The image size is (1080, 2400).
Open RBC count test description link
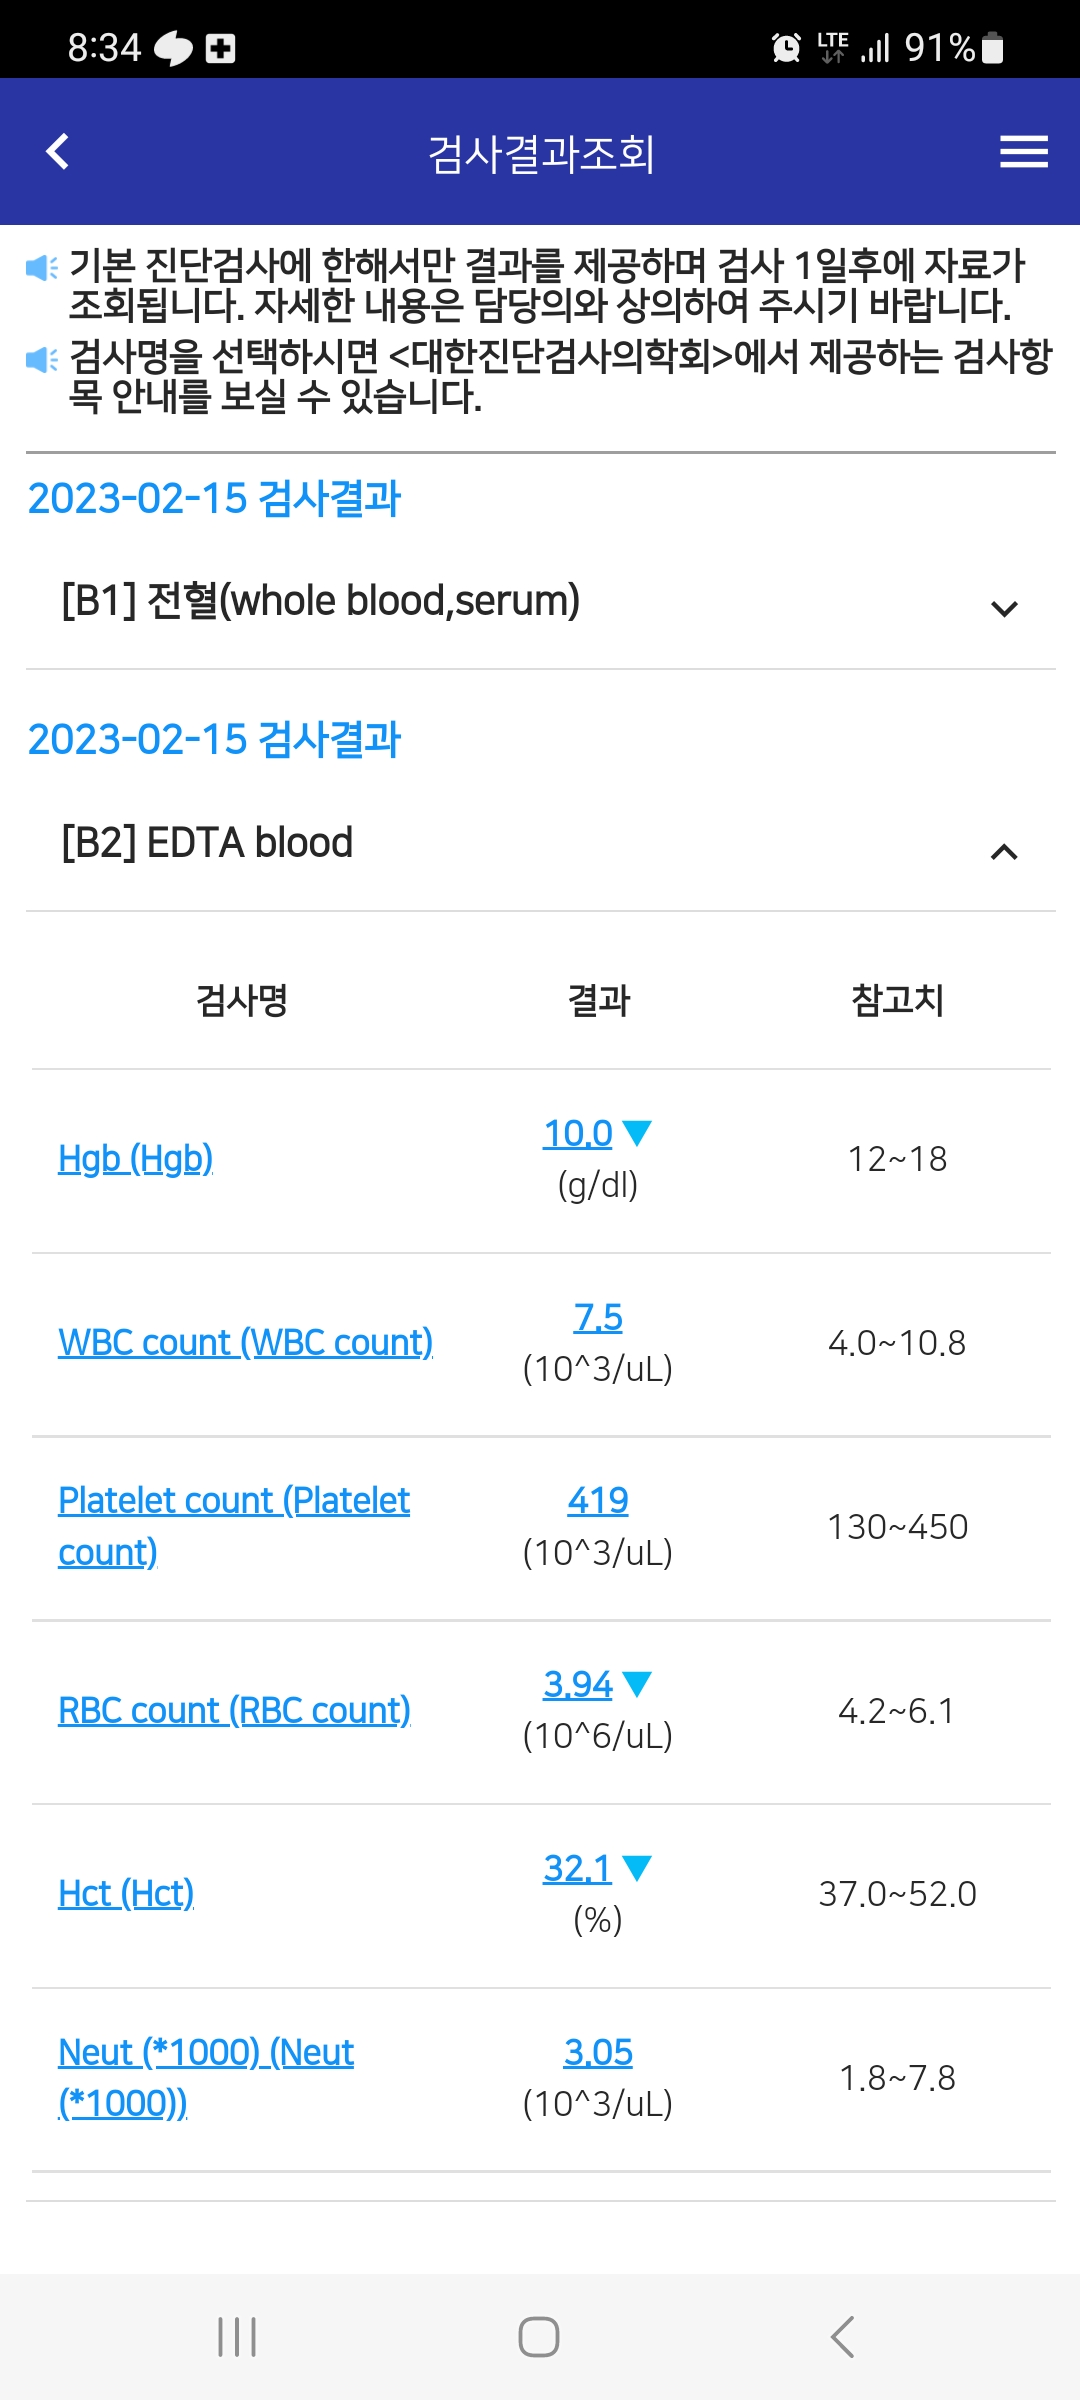[x=234, y=1710]
